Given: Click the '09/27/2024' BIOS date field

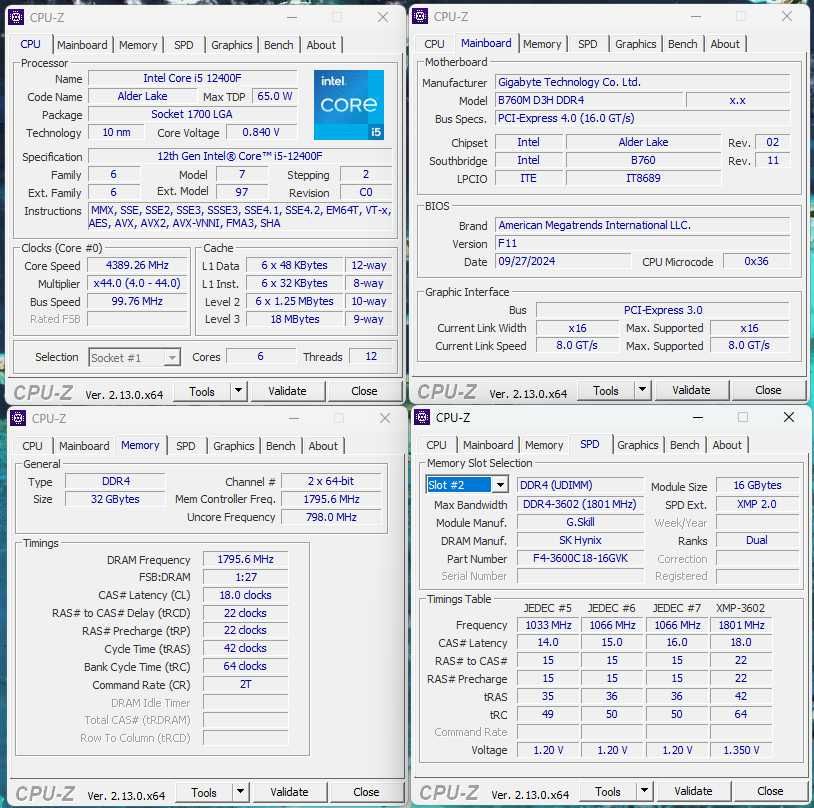Looking at the screenshot, I should coord(563,261).
